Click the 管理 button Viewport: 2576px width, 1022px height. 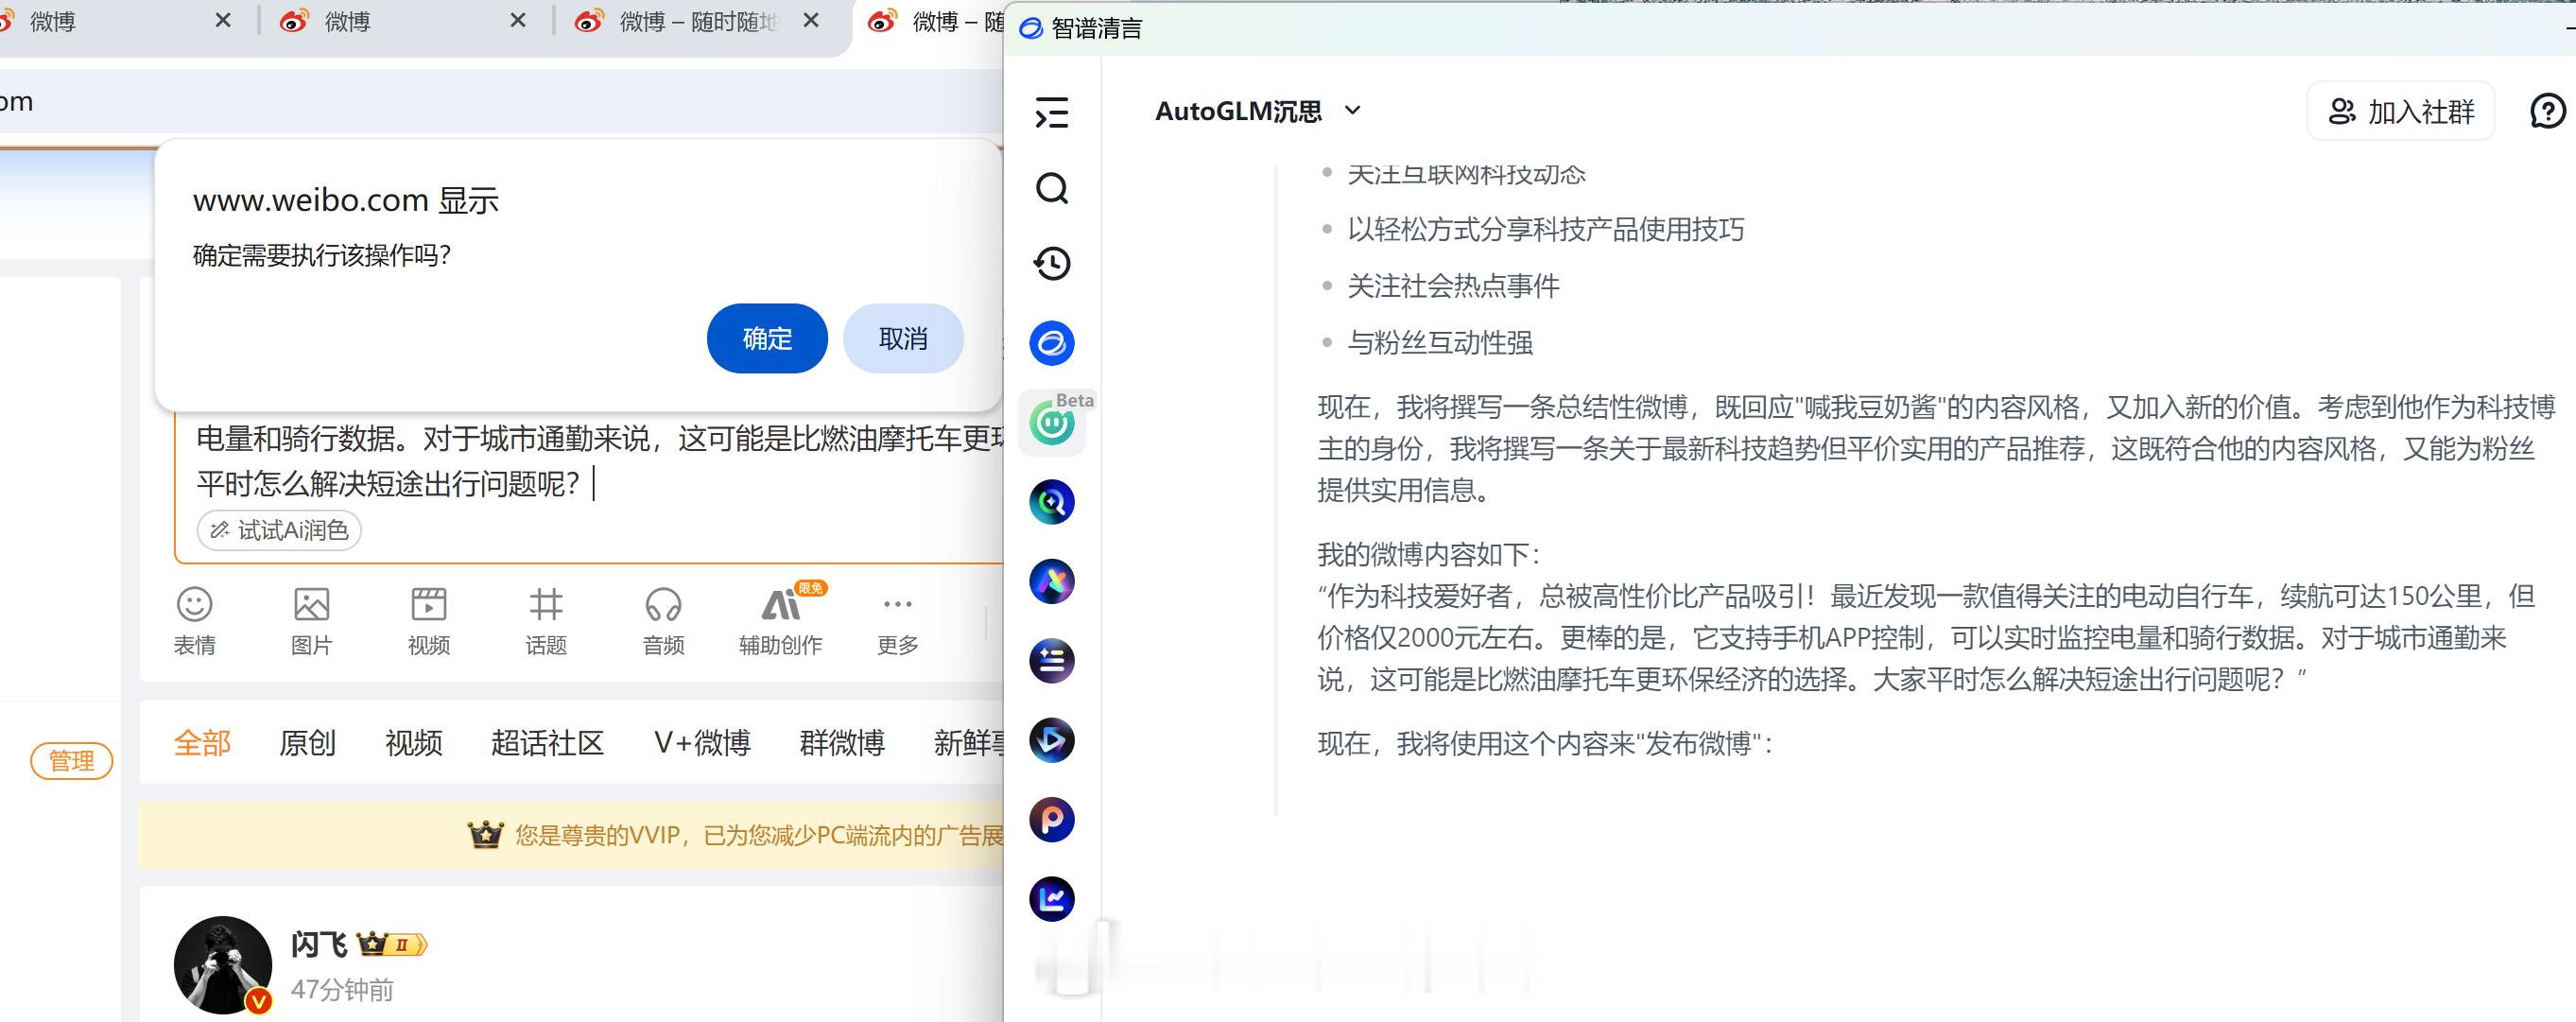(71, 761)
